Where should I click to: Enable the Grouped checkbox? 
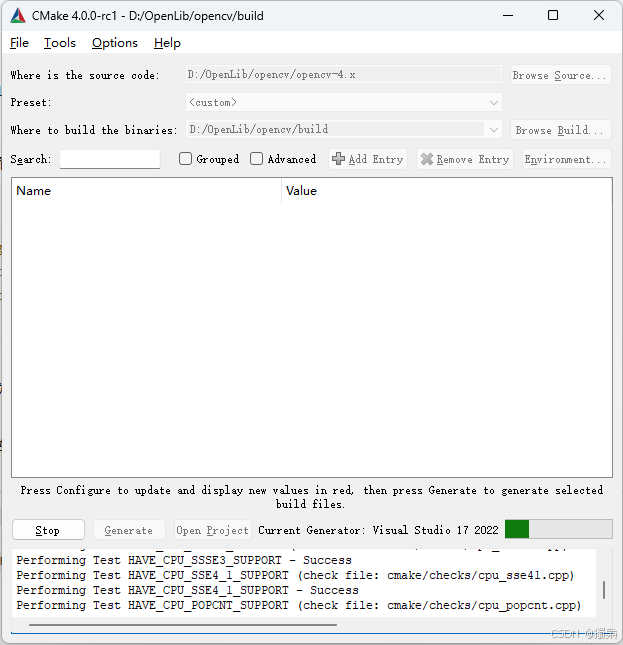[x=185, y=159]
